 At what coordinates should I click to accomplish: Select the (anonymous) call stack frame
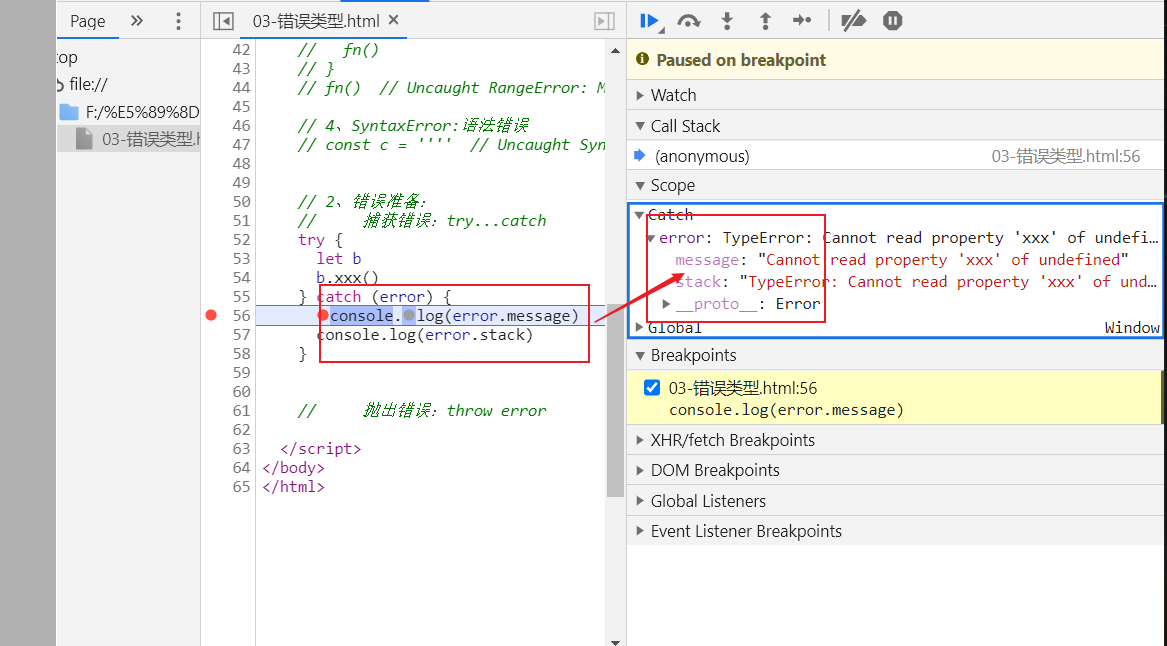click(x=702, y=156)
